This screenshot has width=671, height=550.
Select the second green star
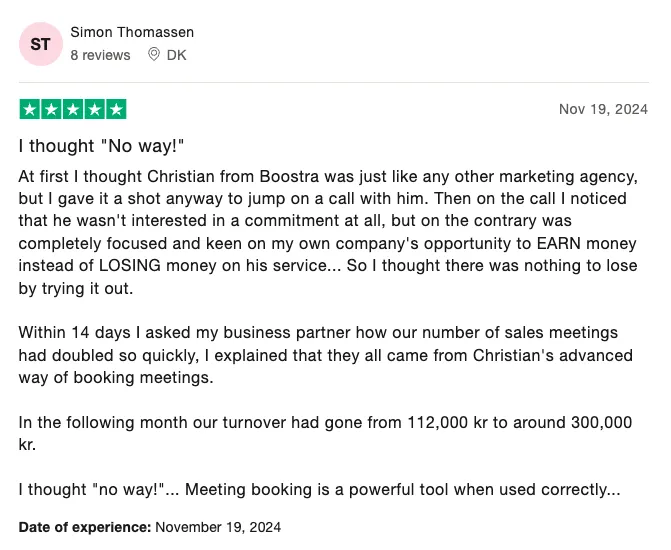51,109
